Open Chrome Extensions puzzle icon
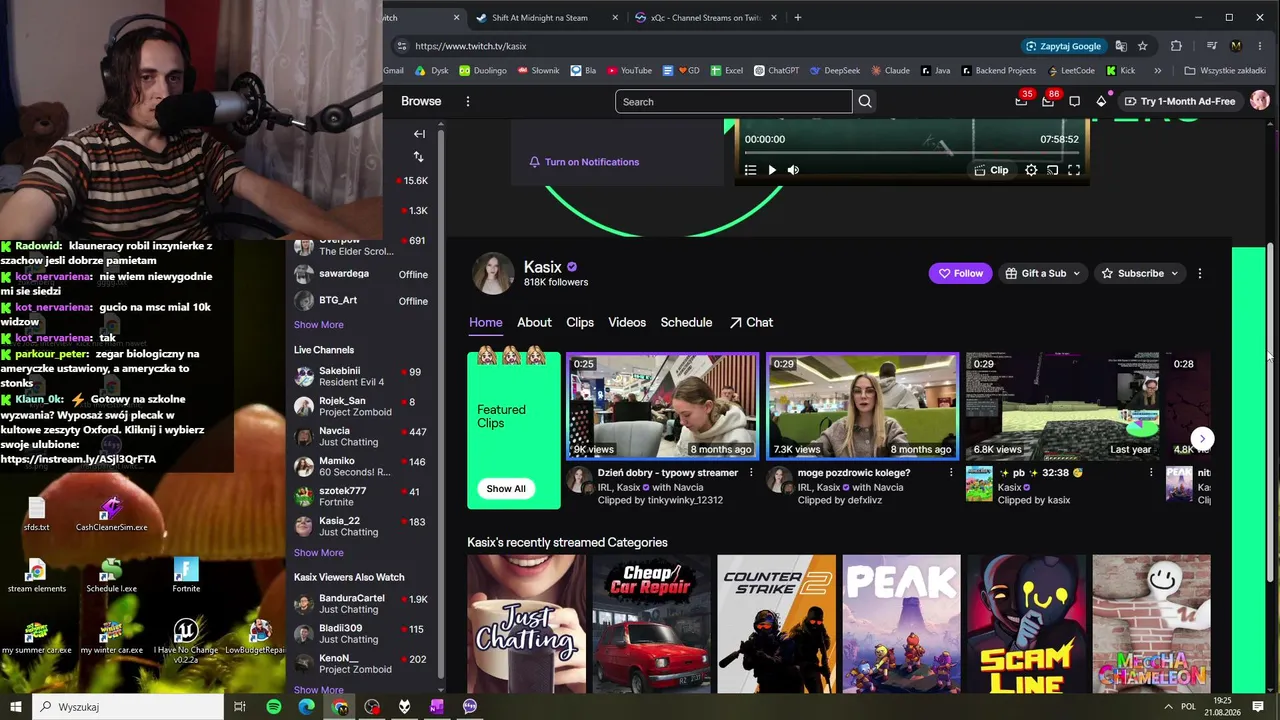Screen dimensions: 1280x720 pos(1176,46)
